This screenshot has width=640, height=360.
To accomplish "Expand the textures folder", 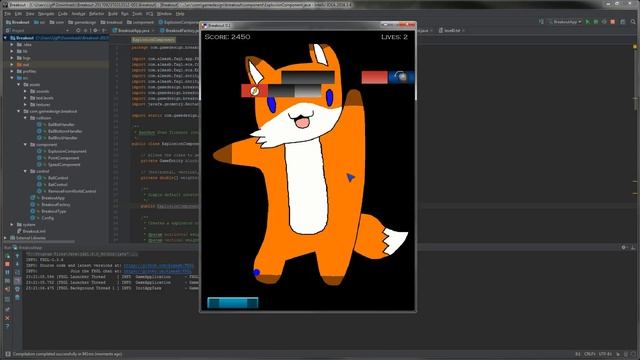I will pos(25,104).
